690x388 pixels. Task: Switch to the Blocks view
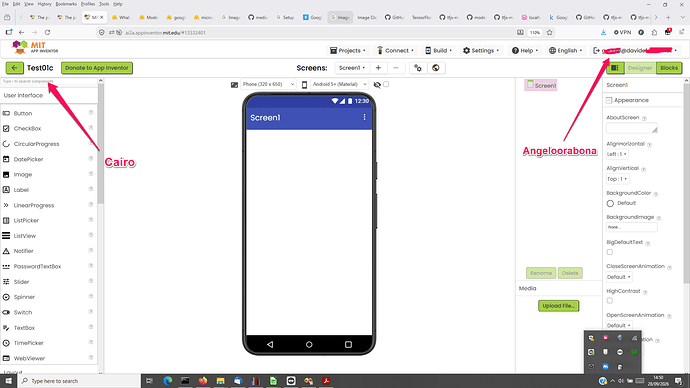[669, 68]
